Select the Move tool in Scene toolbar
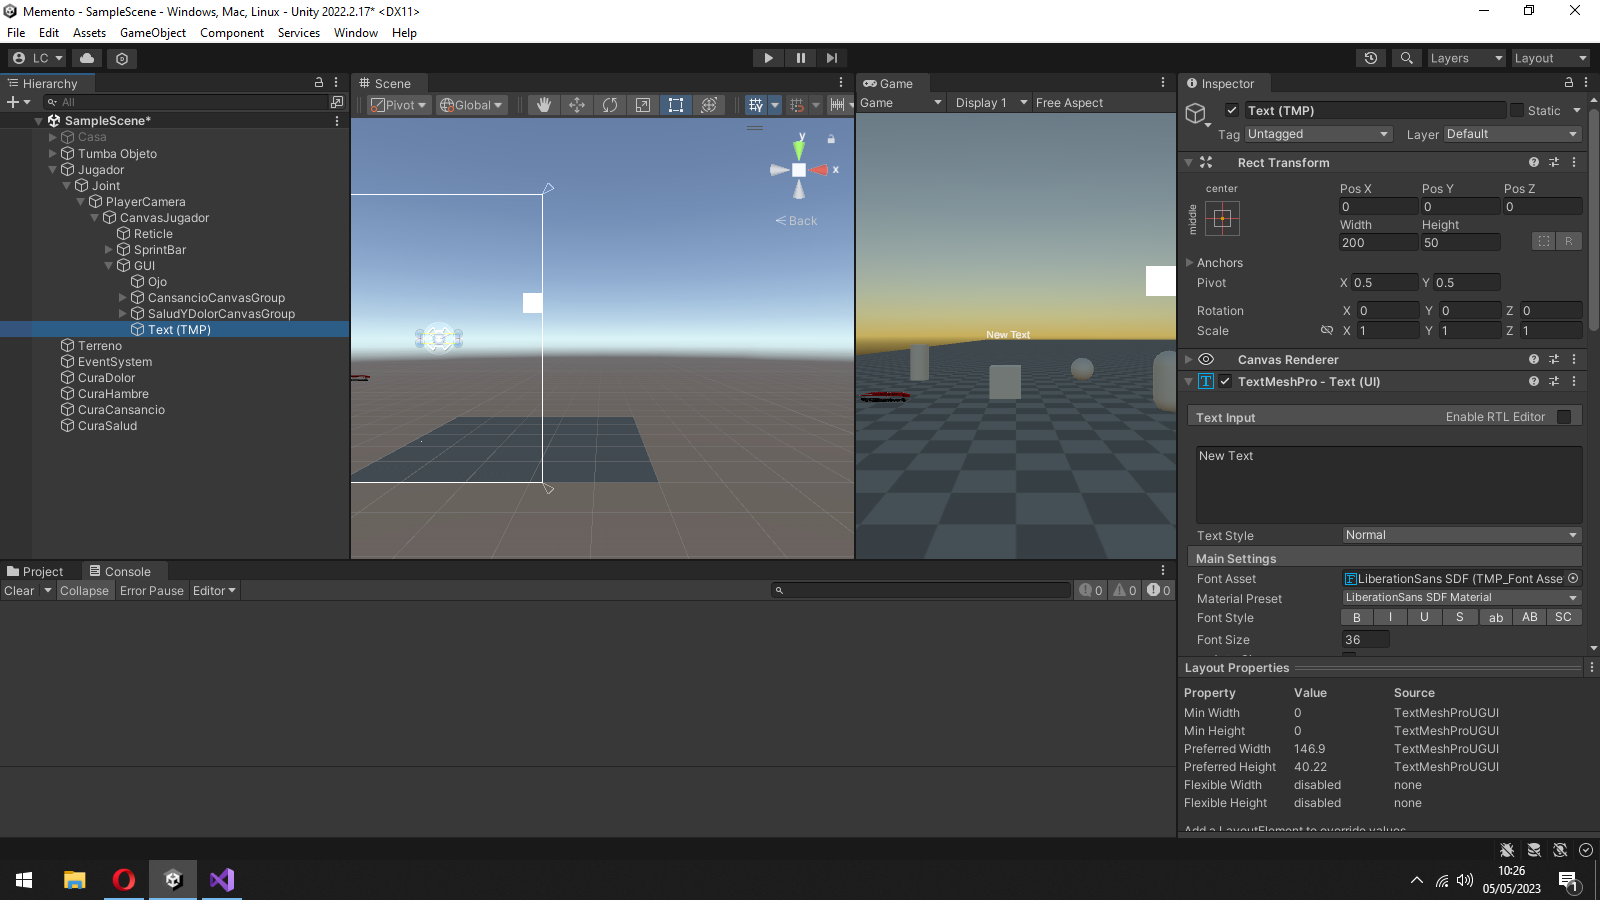 (577, 105)
